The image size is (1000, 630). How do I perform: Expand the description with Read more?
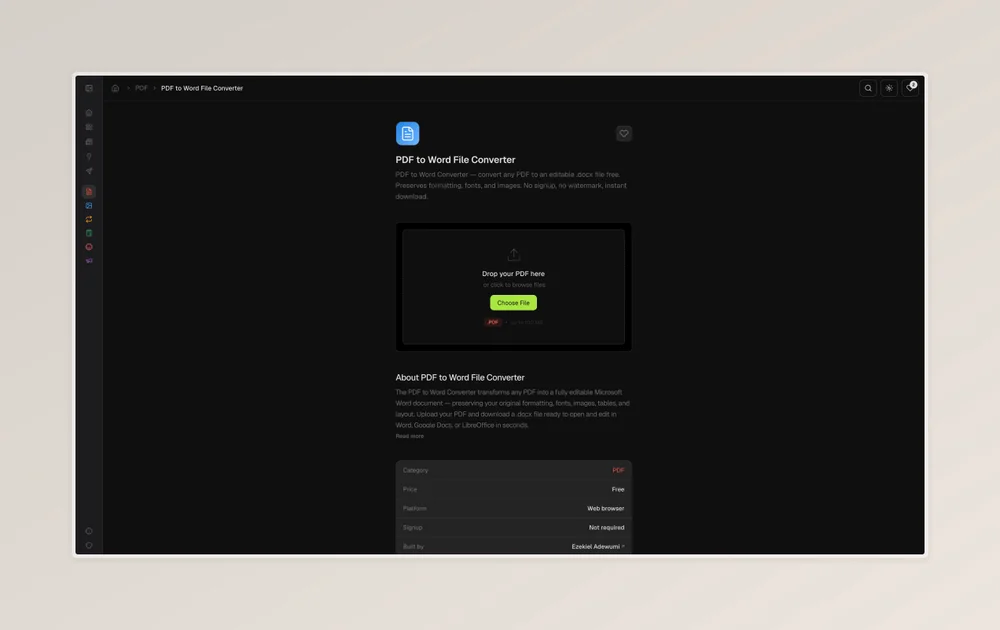point(409,436)
